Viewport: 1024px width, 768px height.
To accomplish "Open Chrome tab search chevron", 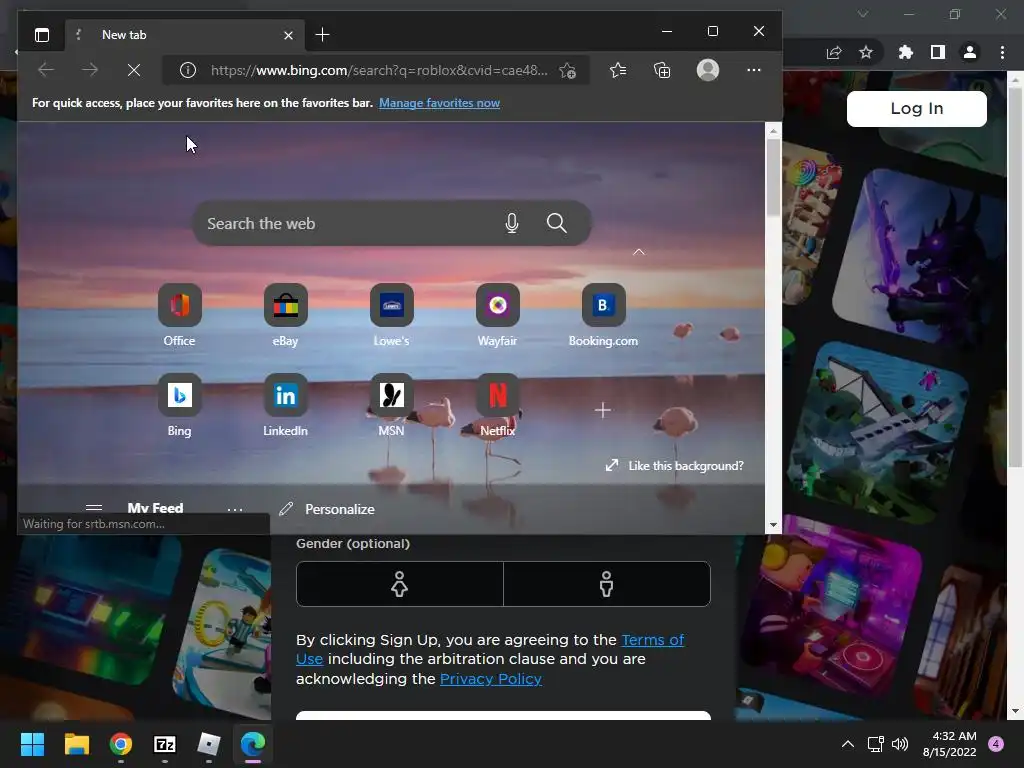I will click(x=863, y=14).
